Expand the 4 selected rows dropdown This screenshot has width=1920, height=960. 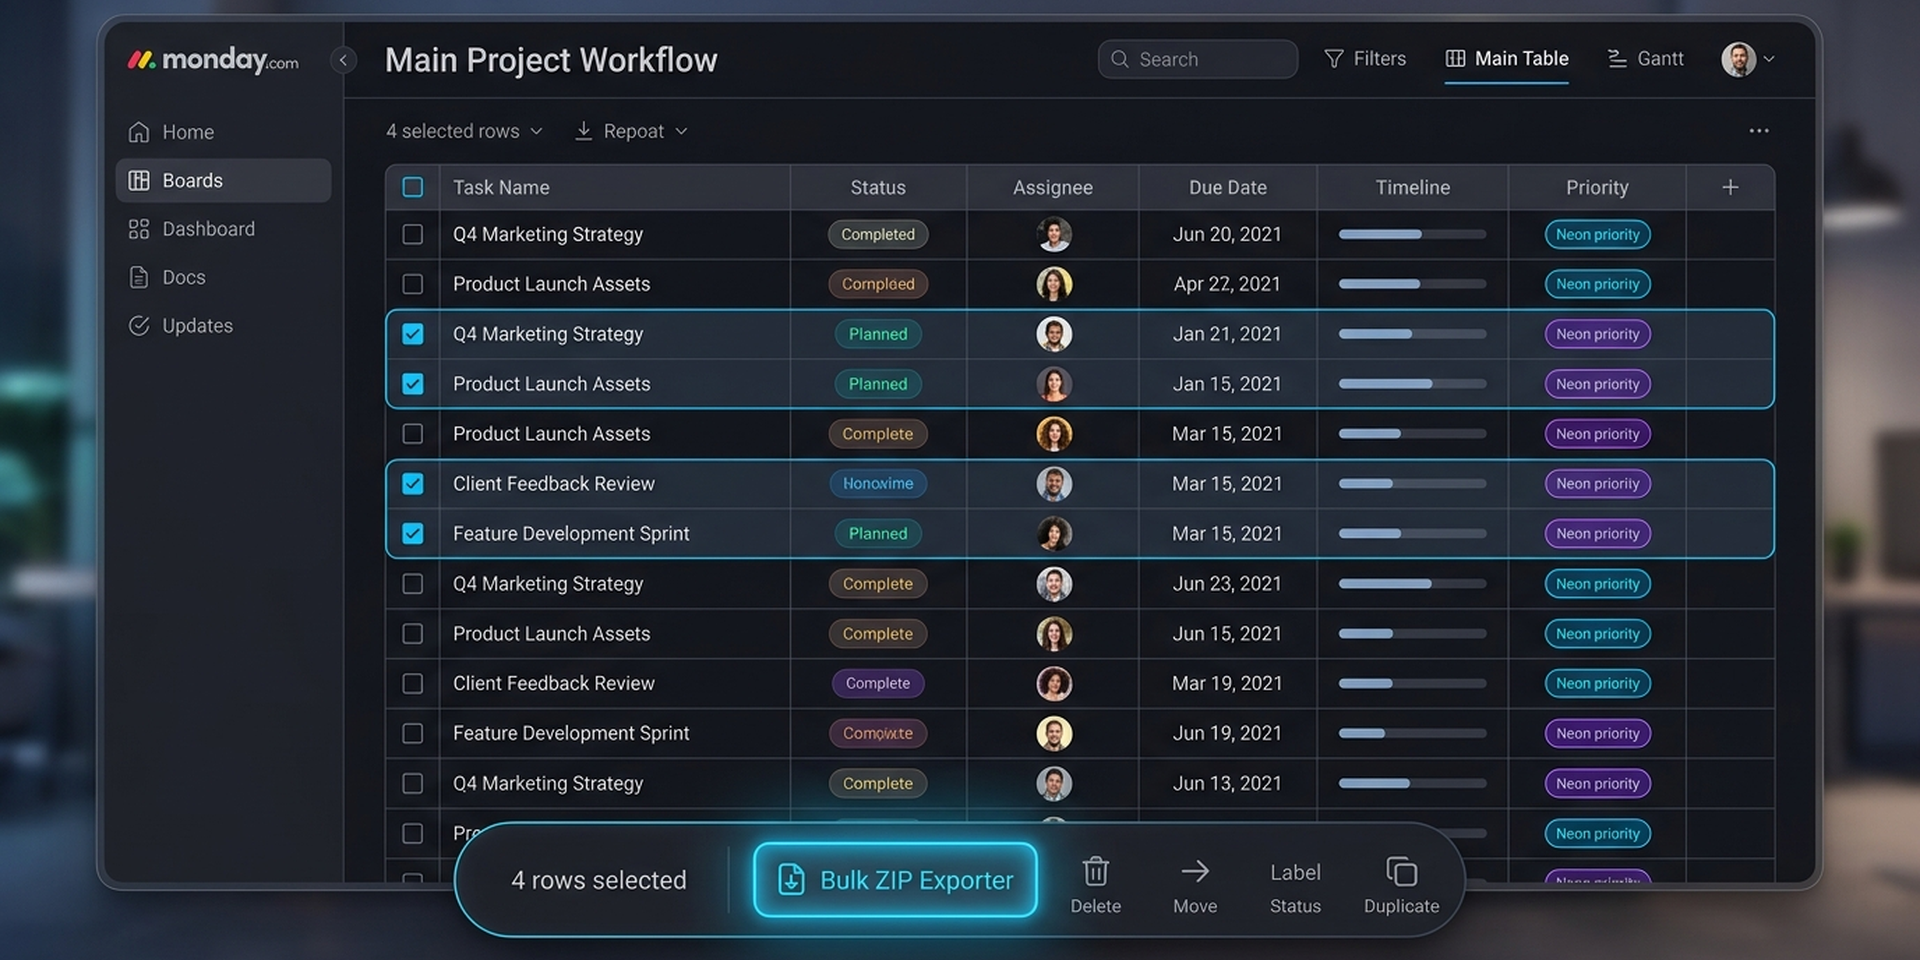pyautogui.click(x=464, y=131)
